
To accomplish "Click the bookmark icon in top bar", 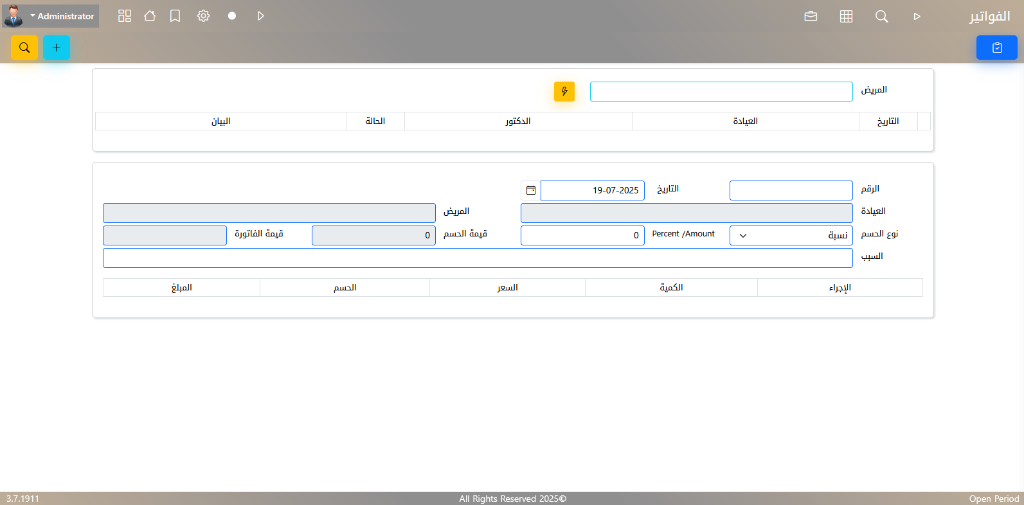I will coord(175,16).
